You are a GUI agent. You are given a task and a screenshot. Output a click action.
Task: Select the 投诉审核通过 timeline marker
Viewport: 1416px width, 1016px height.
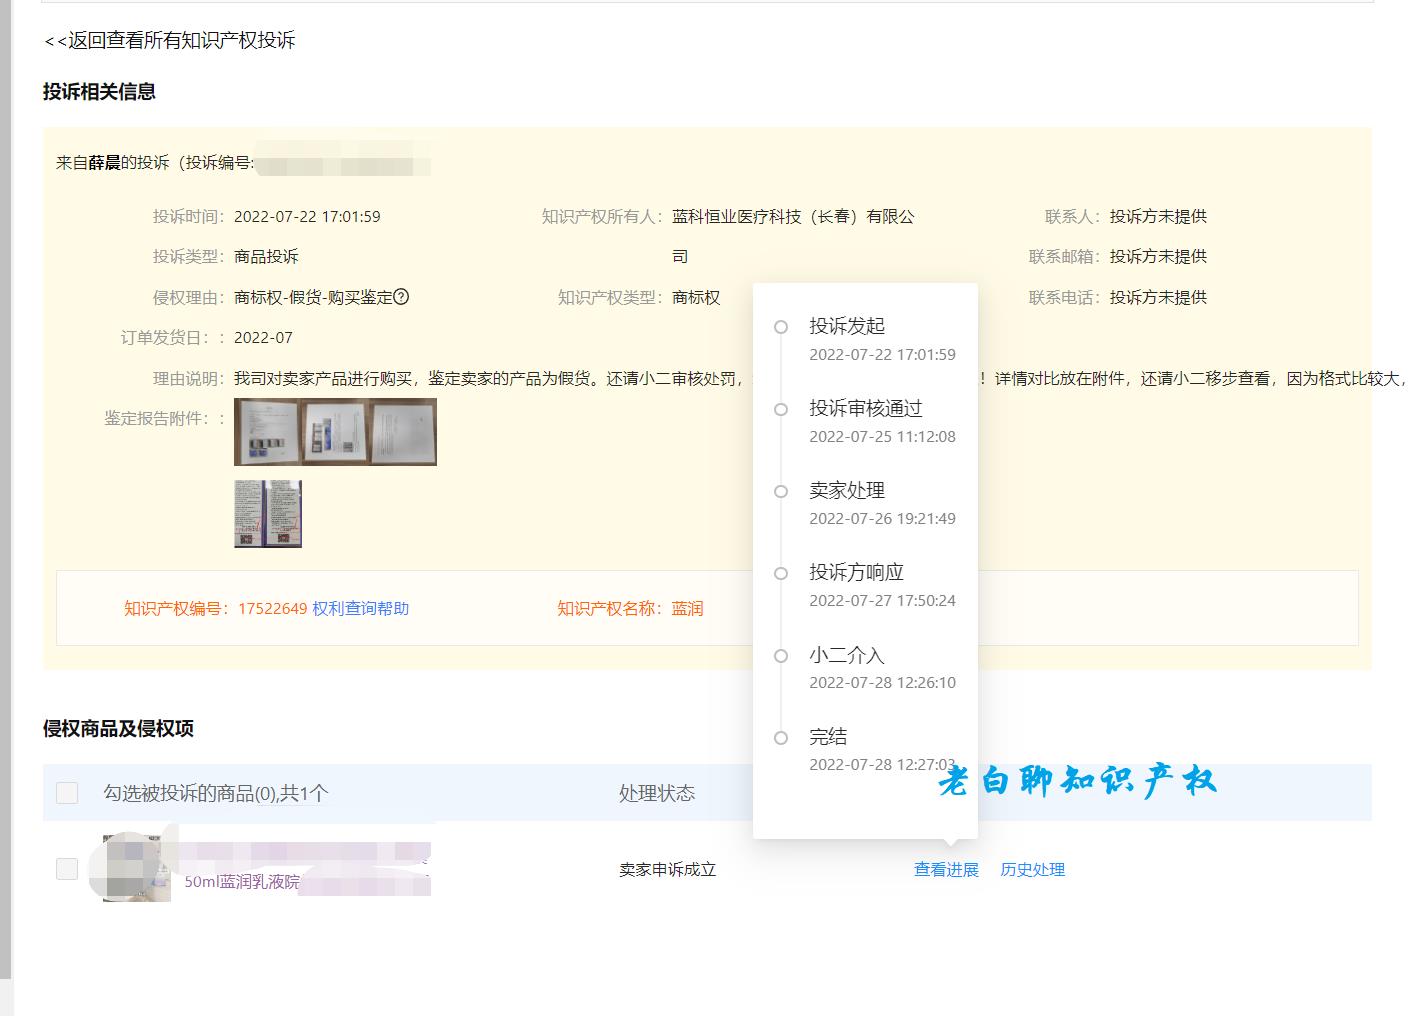coord(781,409)
